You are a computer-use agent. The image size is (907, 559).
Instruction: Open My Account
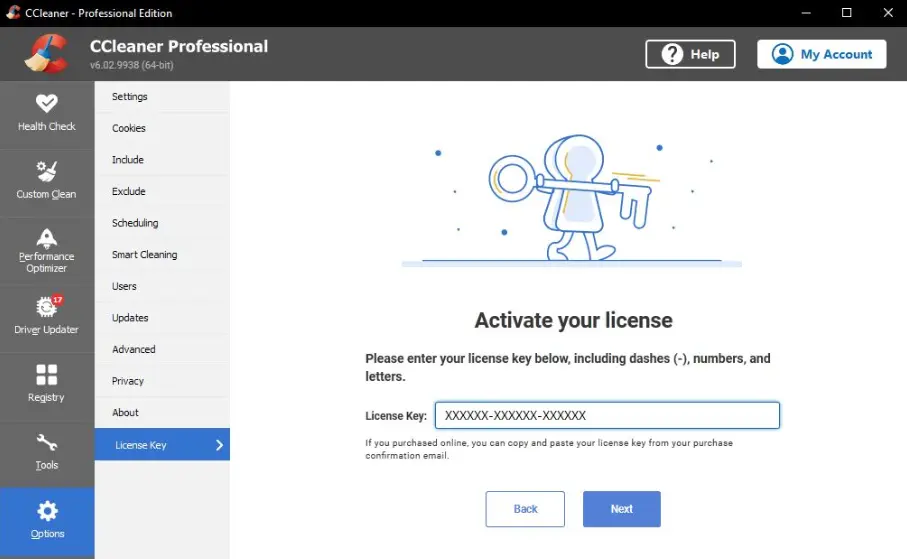pyautogui.click(x=821, y=54)
